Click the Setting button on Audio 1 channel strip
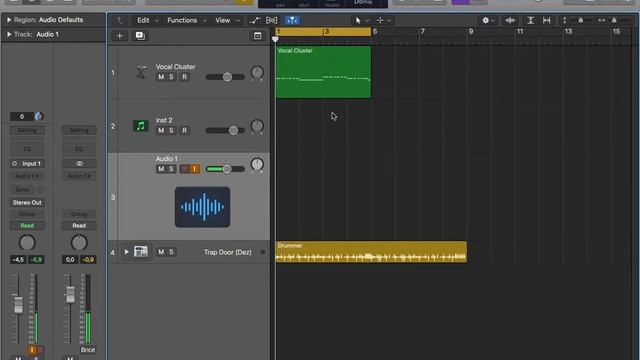This screenshot has width=640, height=360. pos(27,130)
